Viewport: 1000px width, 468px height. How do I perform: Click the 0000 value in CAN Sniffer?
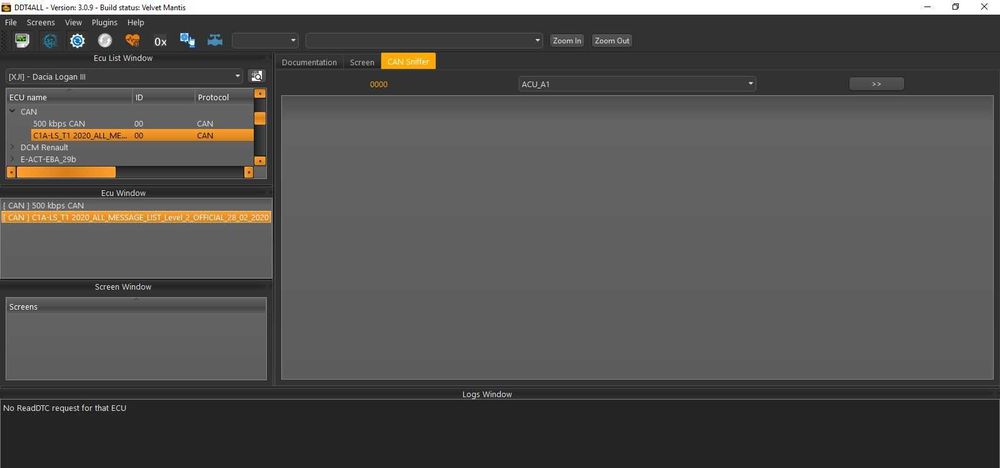(379, 84)
